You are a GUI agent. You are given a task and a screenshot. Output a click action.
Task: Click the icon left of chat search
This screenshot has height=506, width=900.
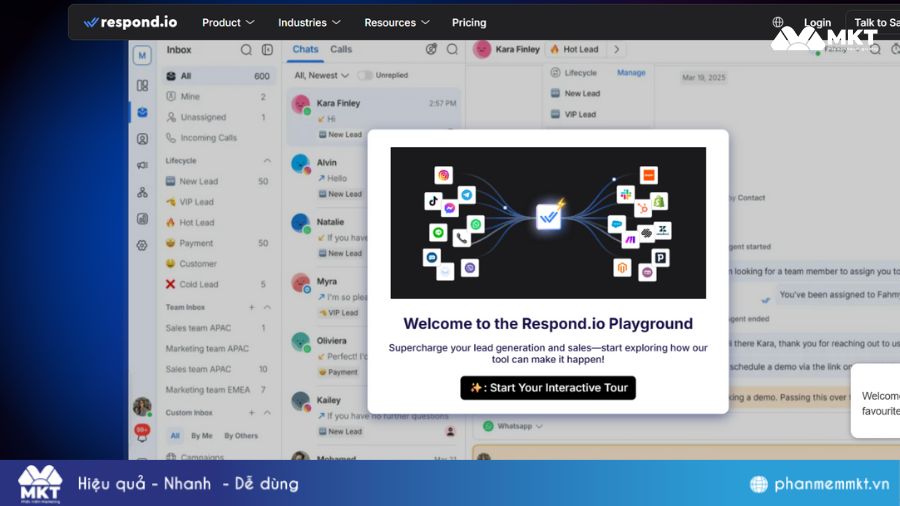coord(431,49)
